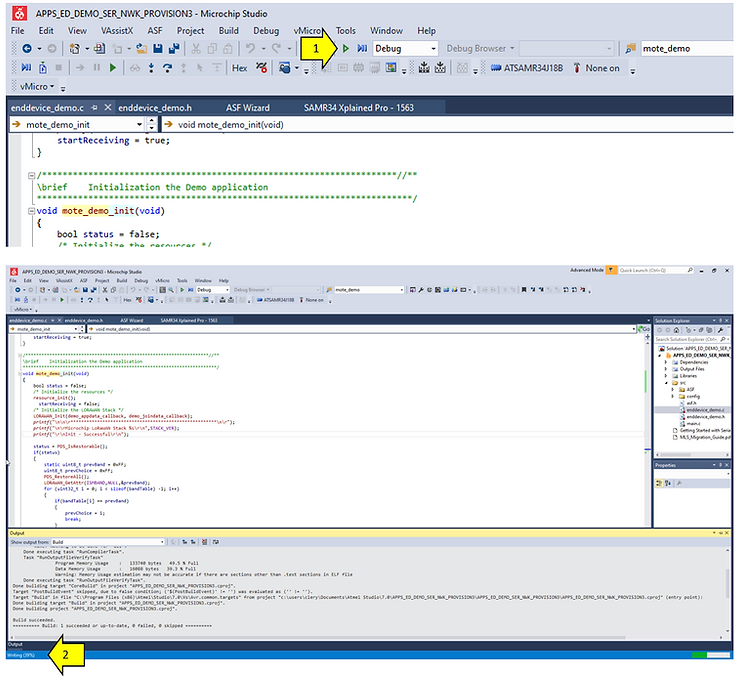
Task: Toggle pin on enddevice_demo.c tab, enlarged view
Action: click(94, 108)
